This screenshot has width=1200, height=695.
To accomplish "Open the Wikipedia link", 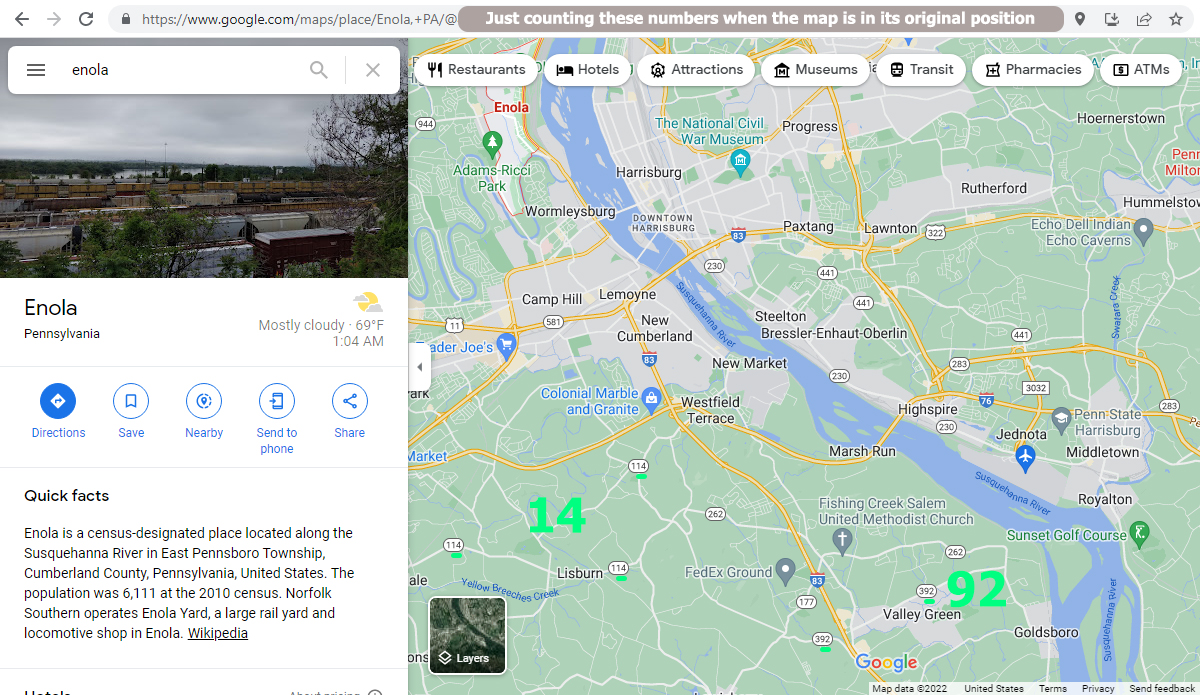I will [218, 633].
